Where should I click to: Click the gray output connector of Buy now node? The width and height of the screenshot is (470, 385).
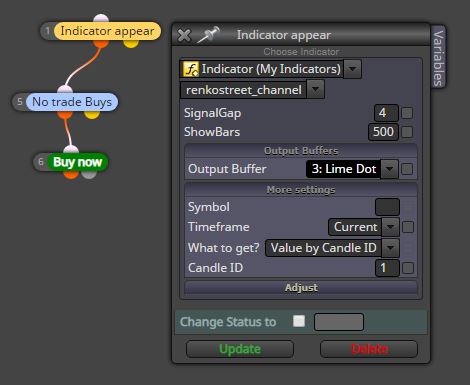(89, 174)
